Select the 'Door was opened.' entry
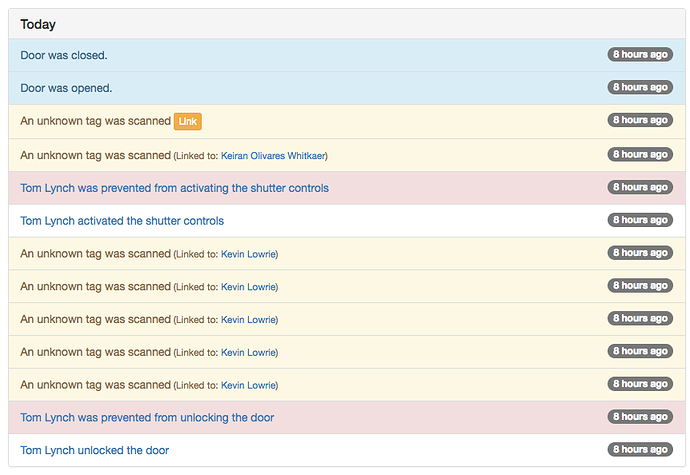The image size is (690, 475). (347, 88)
